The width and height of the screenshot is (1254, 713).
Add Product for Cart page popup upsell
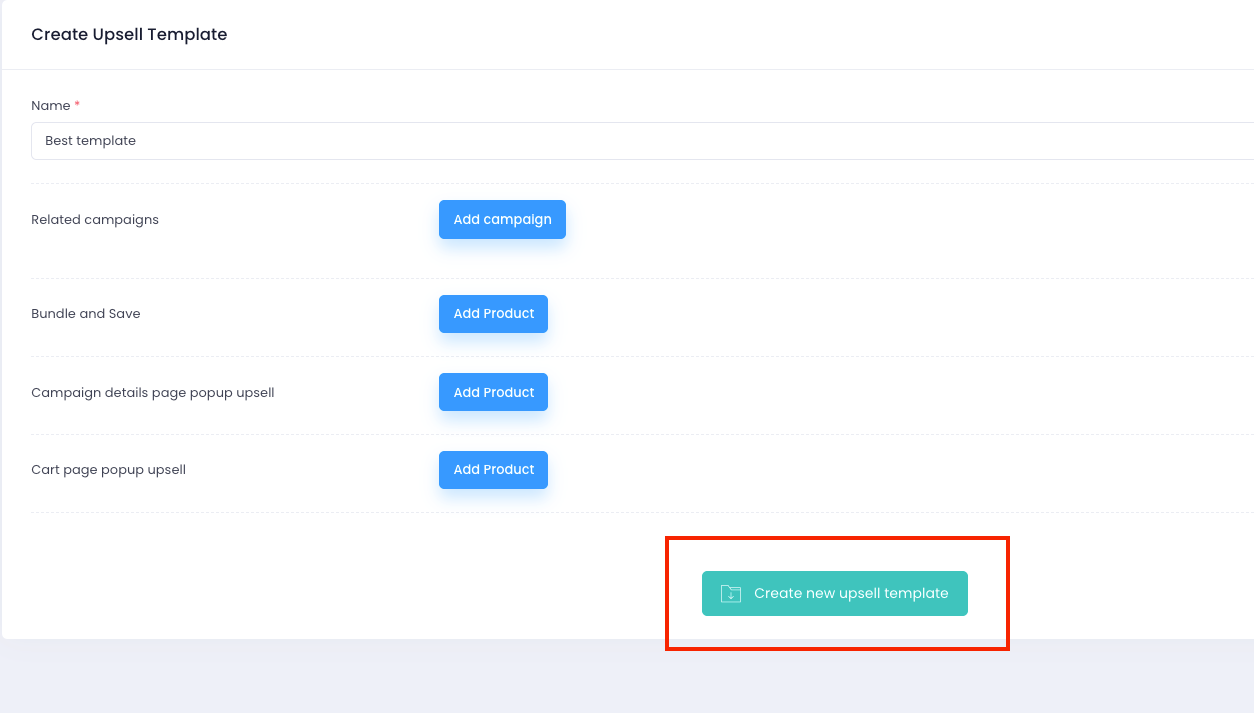tap(493, 469)
